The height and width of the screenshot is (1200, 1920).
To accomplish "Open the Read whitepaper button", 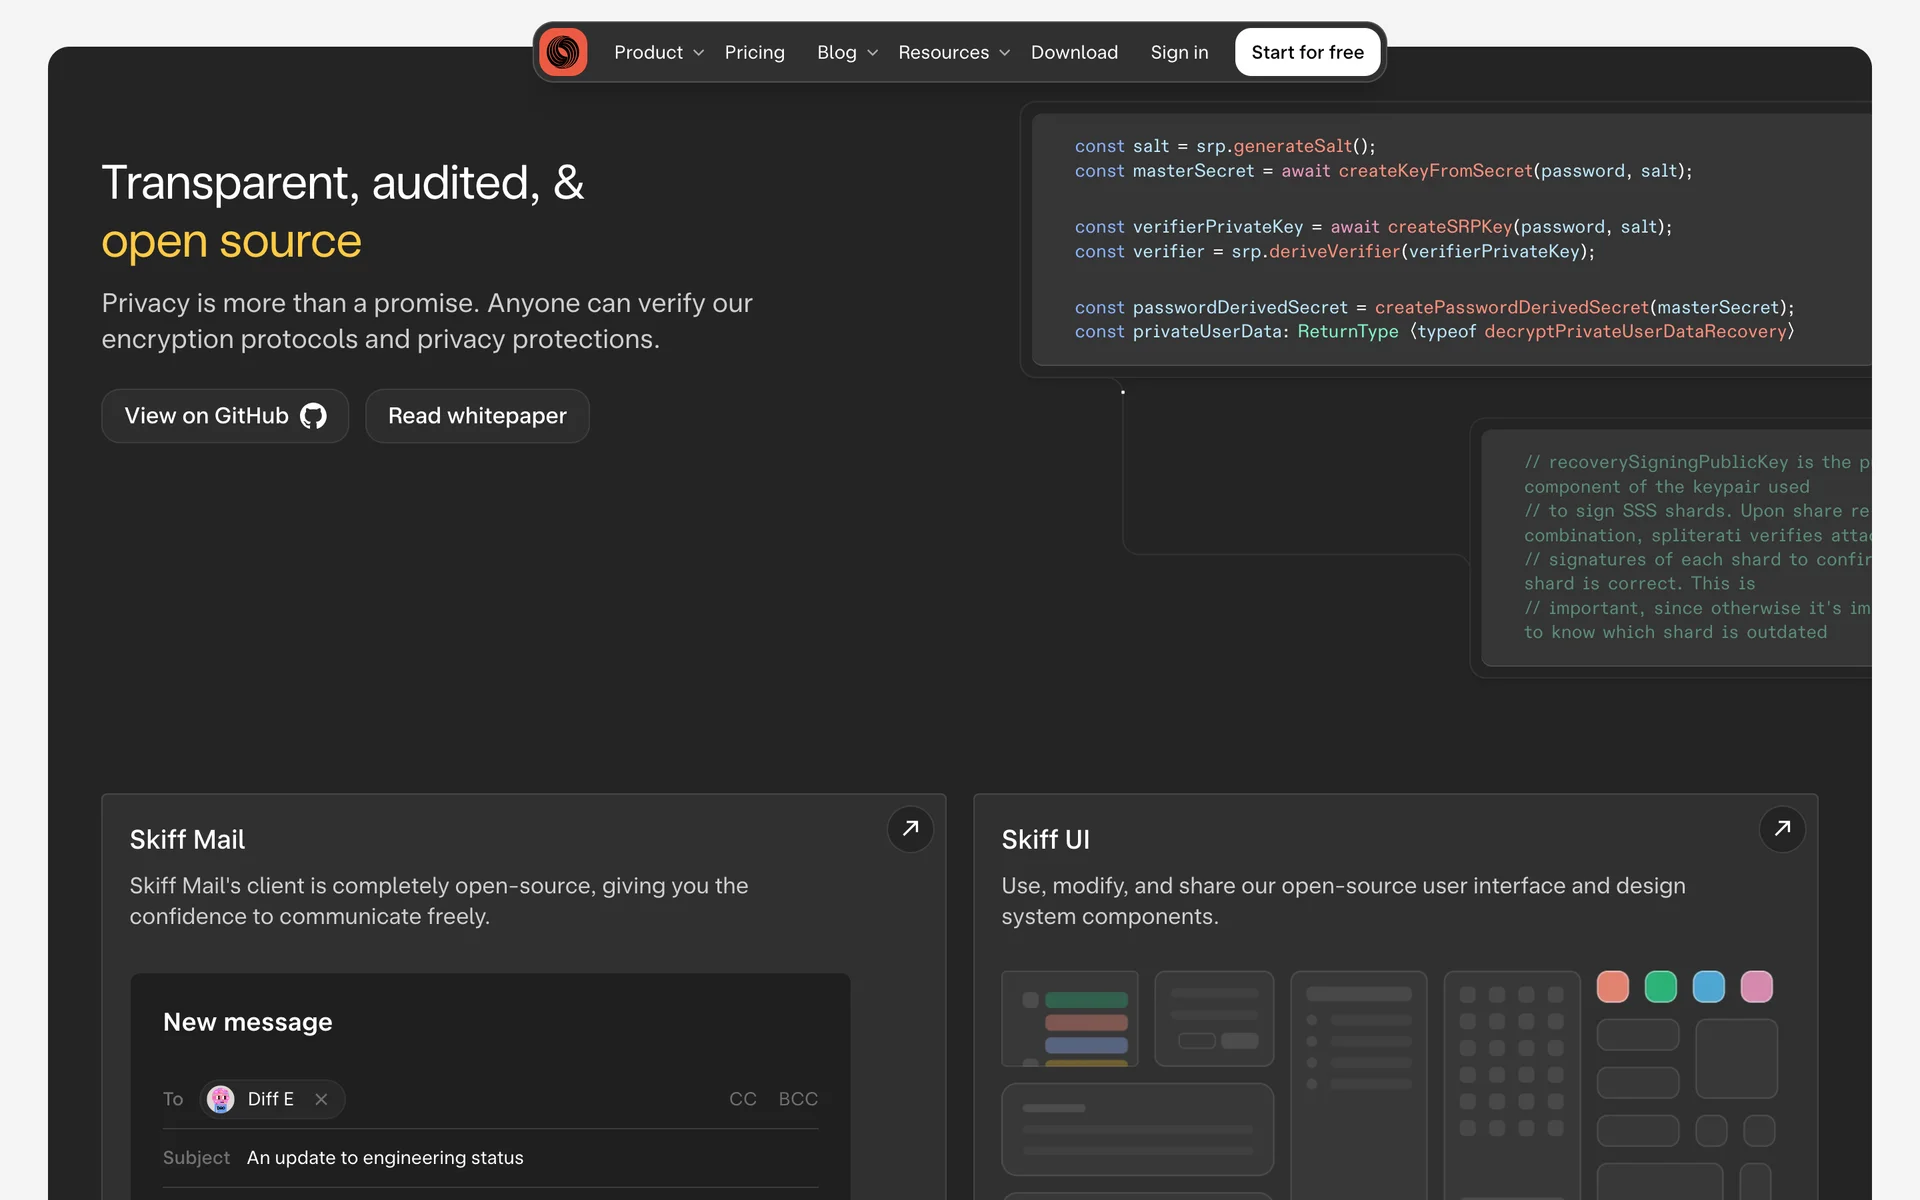I will point(477,416).
